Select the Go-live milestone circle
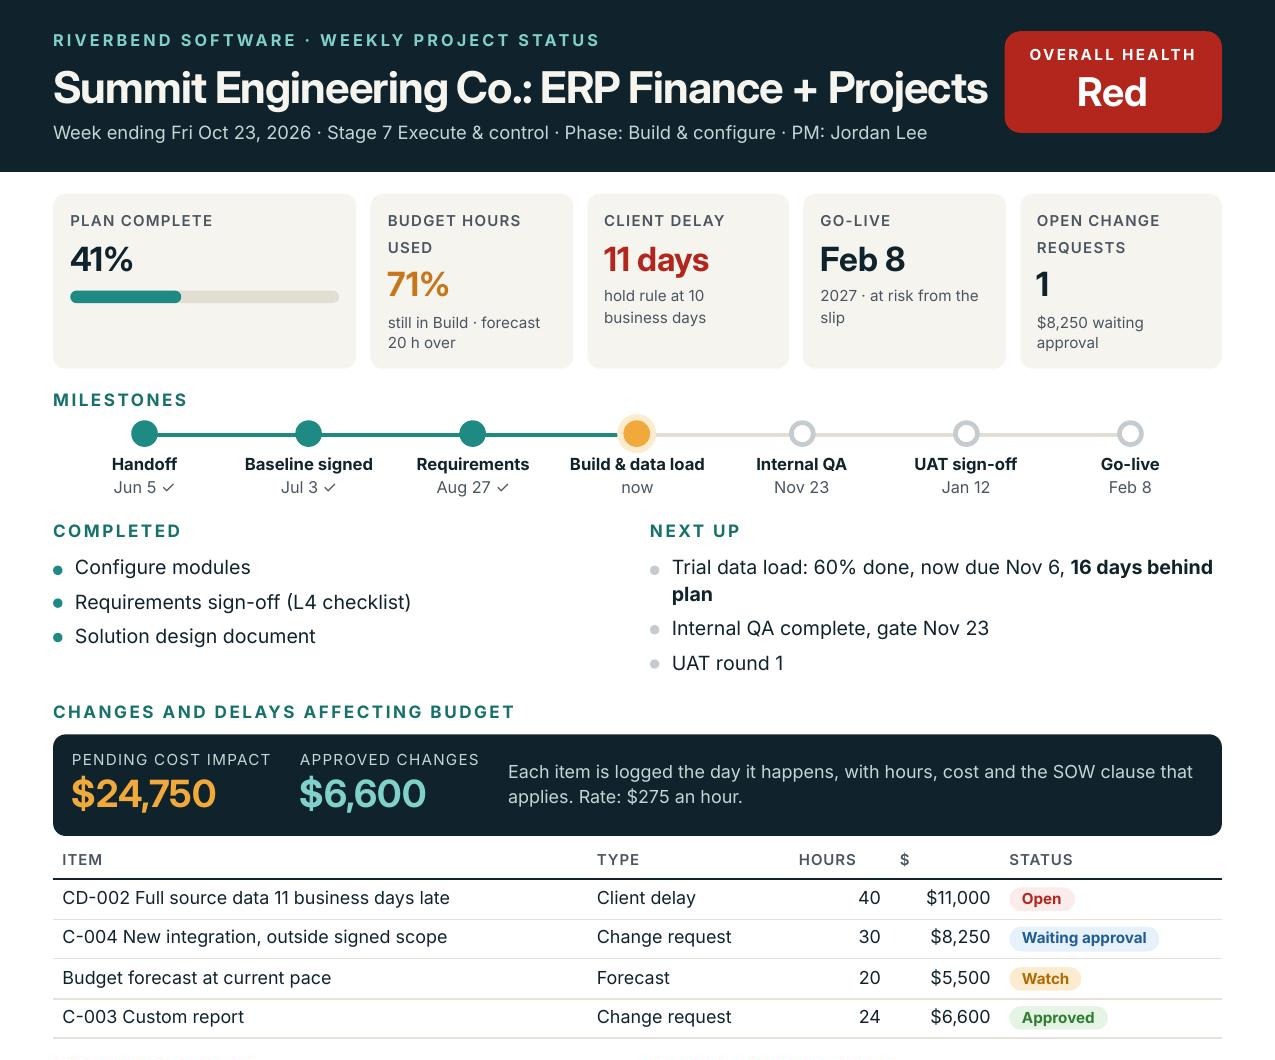1275x1060 pixels. tap(1130, 433)
